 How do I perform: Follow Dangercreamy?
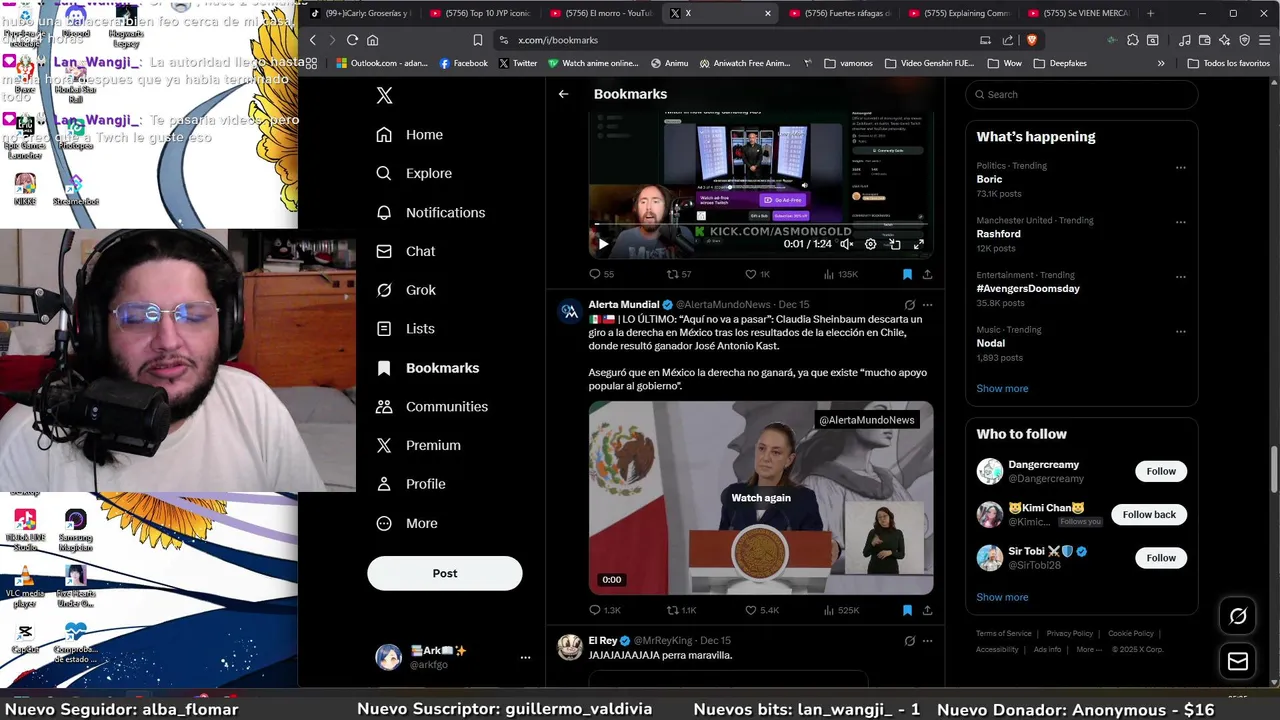point(1161,471)
